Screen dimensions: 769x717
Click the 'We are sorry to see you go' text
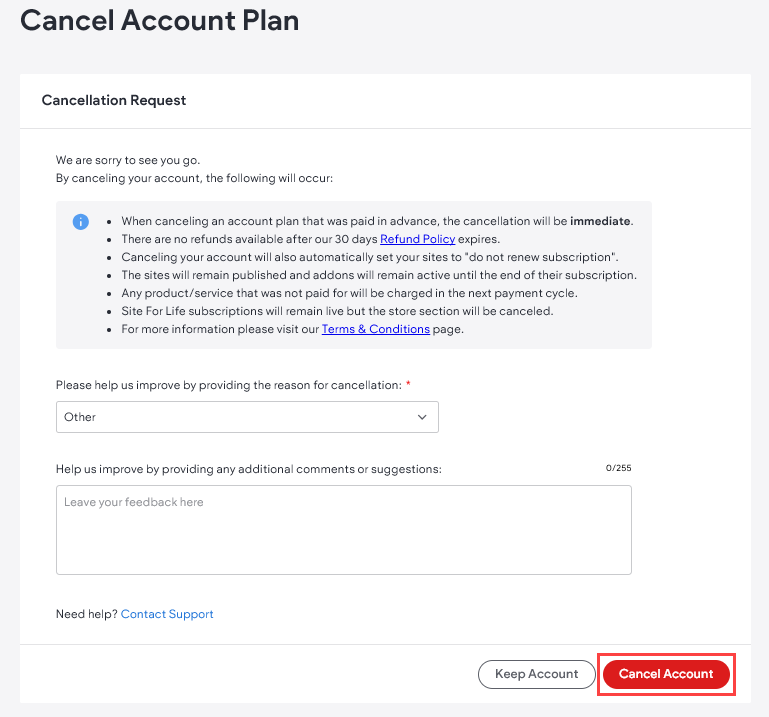pos(135,160)
